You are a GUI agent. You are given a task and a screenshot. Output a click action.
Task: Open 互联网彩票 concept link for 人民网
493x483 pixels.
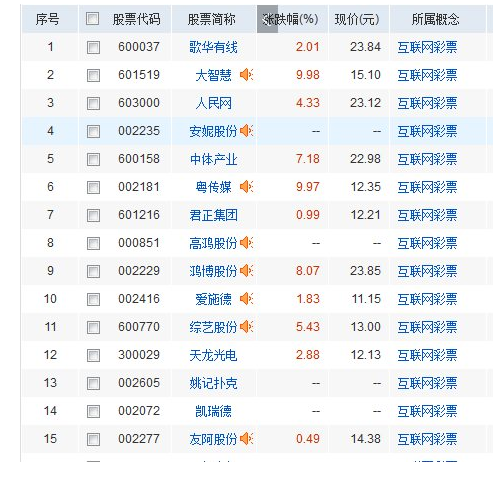[x=427, y=103]
